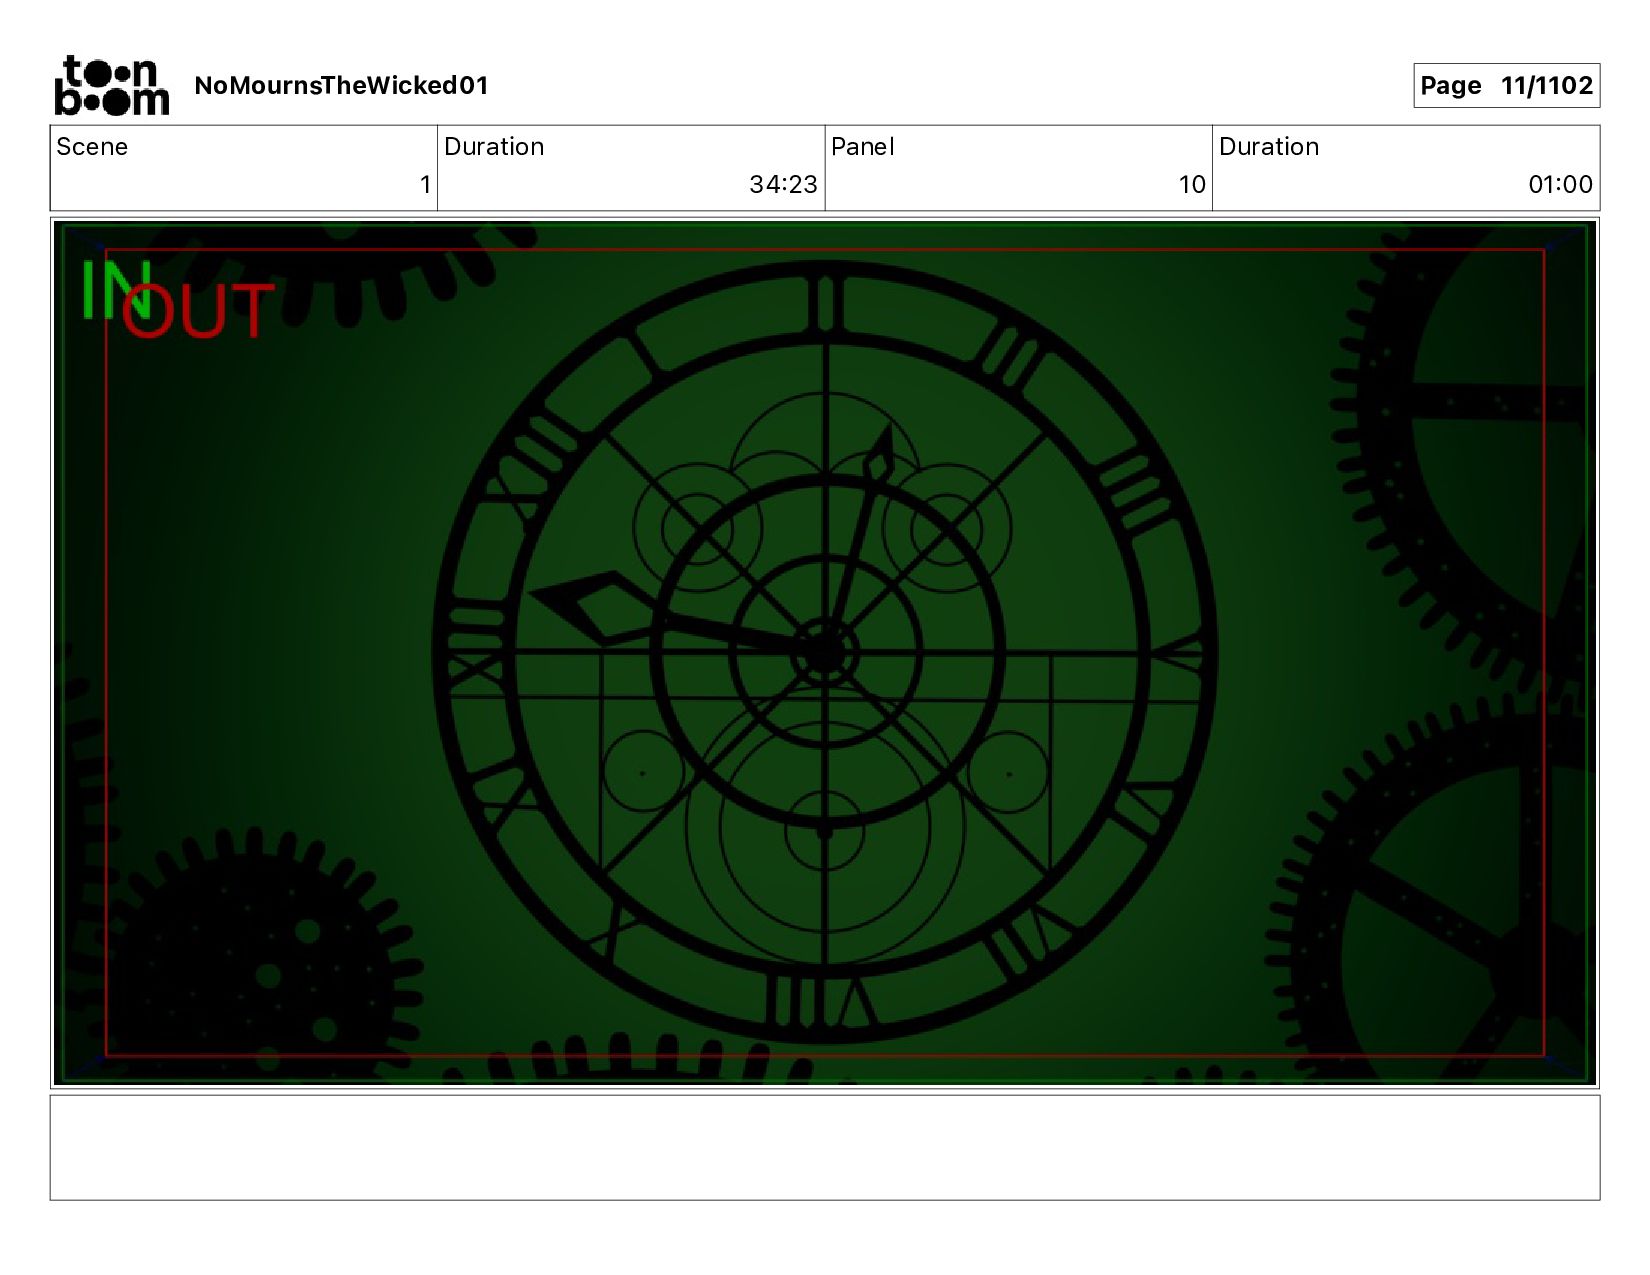Click the Page 11/1102 indicator box
This screenshot has height=1275, width=1650.
point(1506,85)
